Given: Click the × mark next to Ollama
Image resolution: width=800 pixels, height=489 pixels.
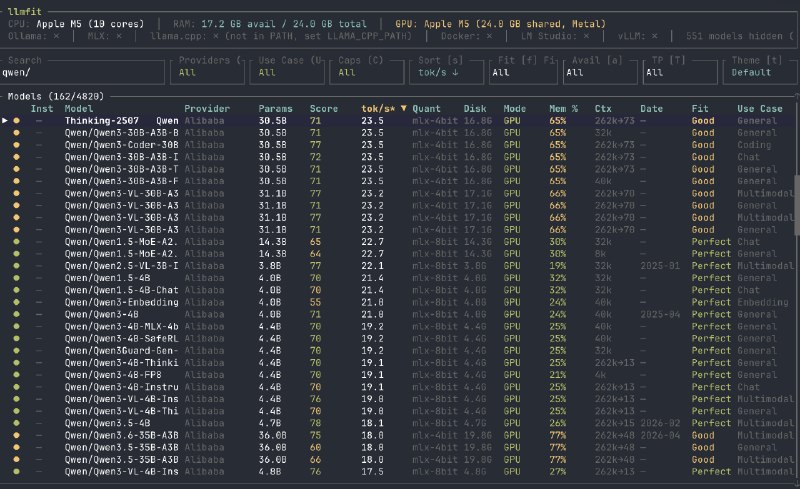Looking at the screenshot, I should click(56, 36).
